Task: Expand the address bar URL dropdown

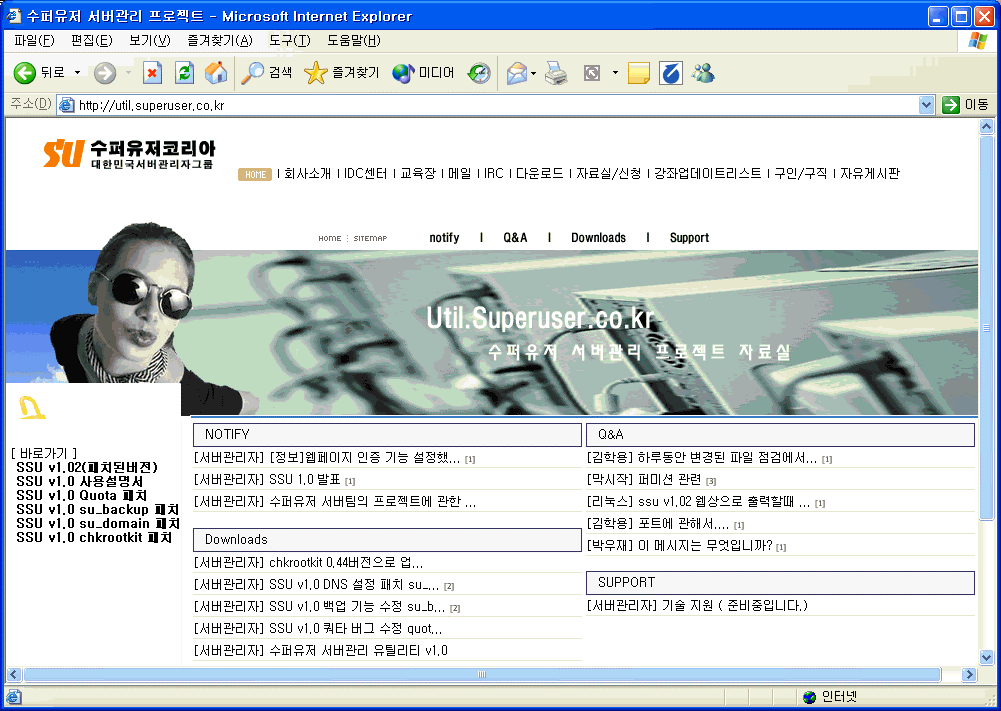Action: pyautogui.click(x=926, y=105)
